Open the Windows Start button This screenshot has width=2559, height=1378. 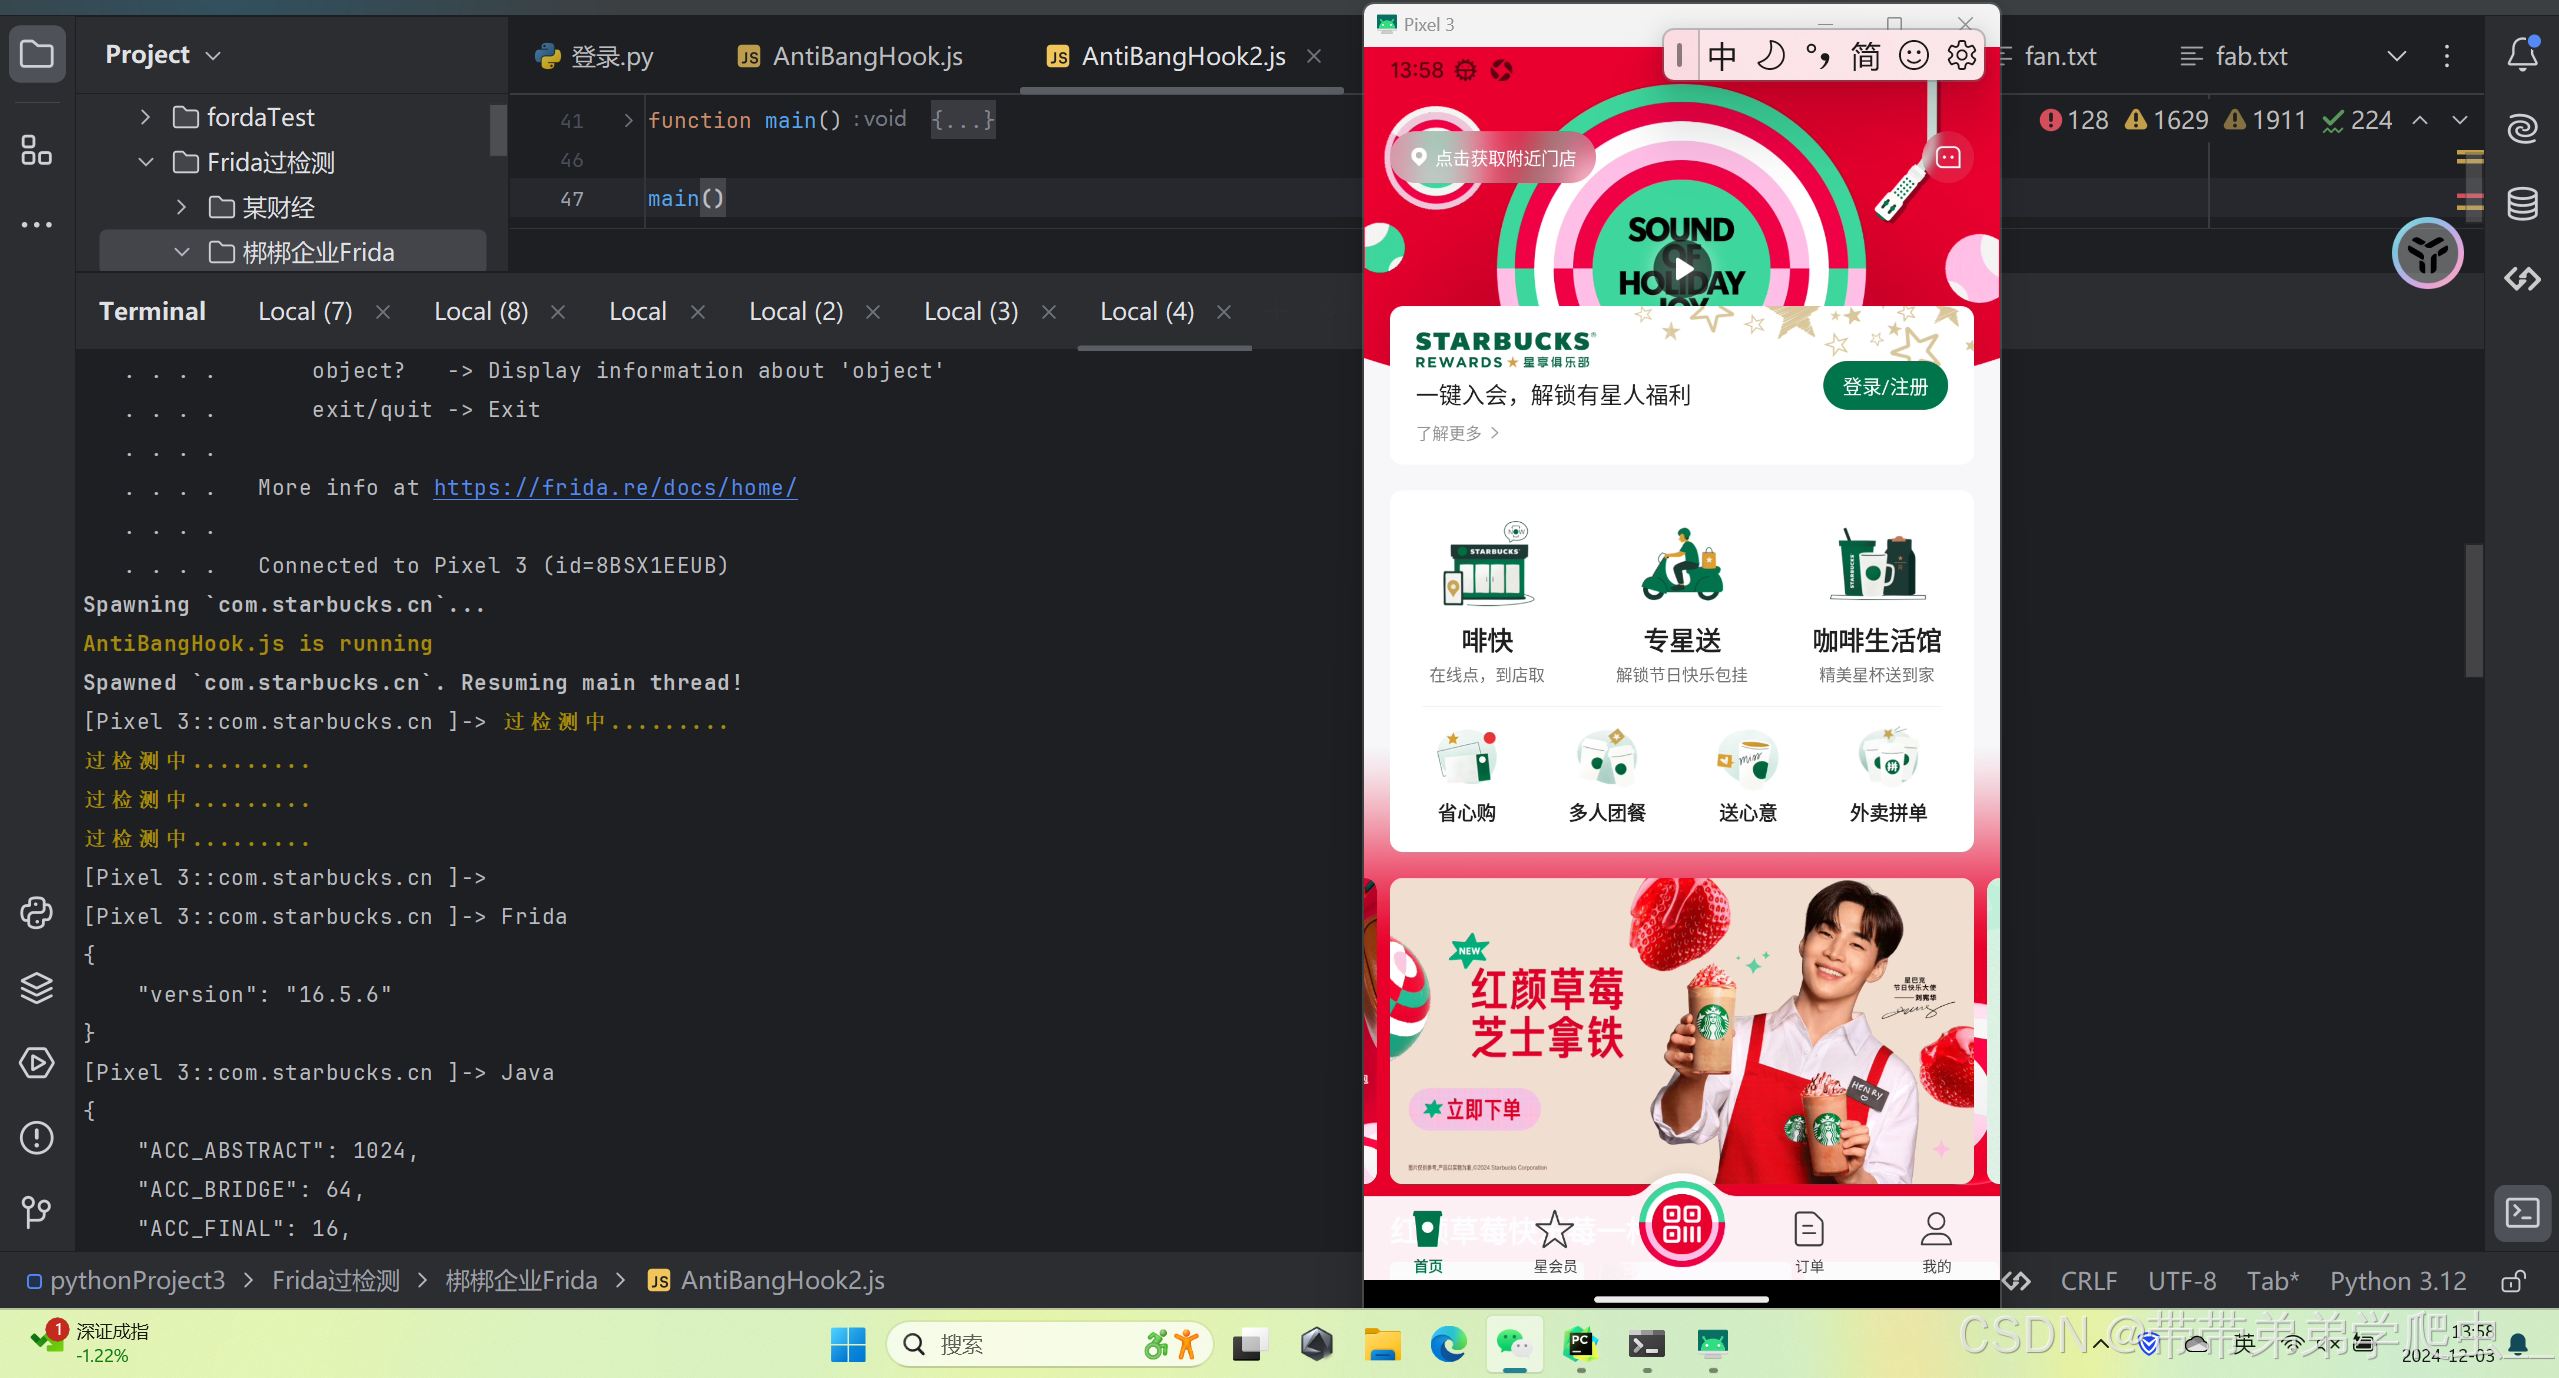pos(848,1345)
